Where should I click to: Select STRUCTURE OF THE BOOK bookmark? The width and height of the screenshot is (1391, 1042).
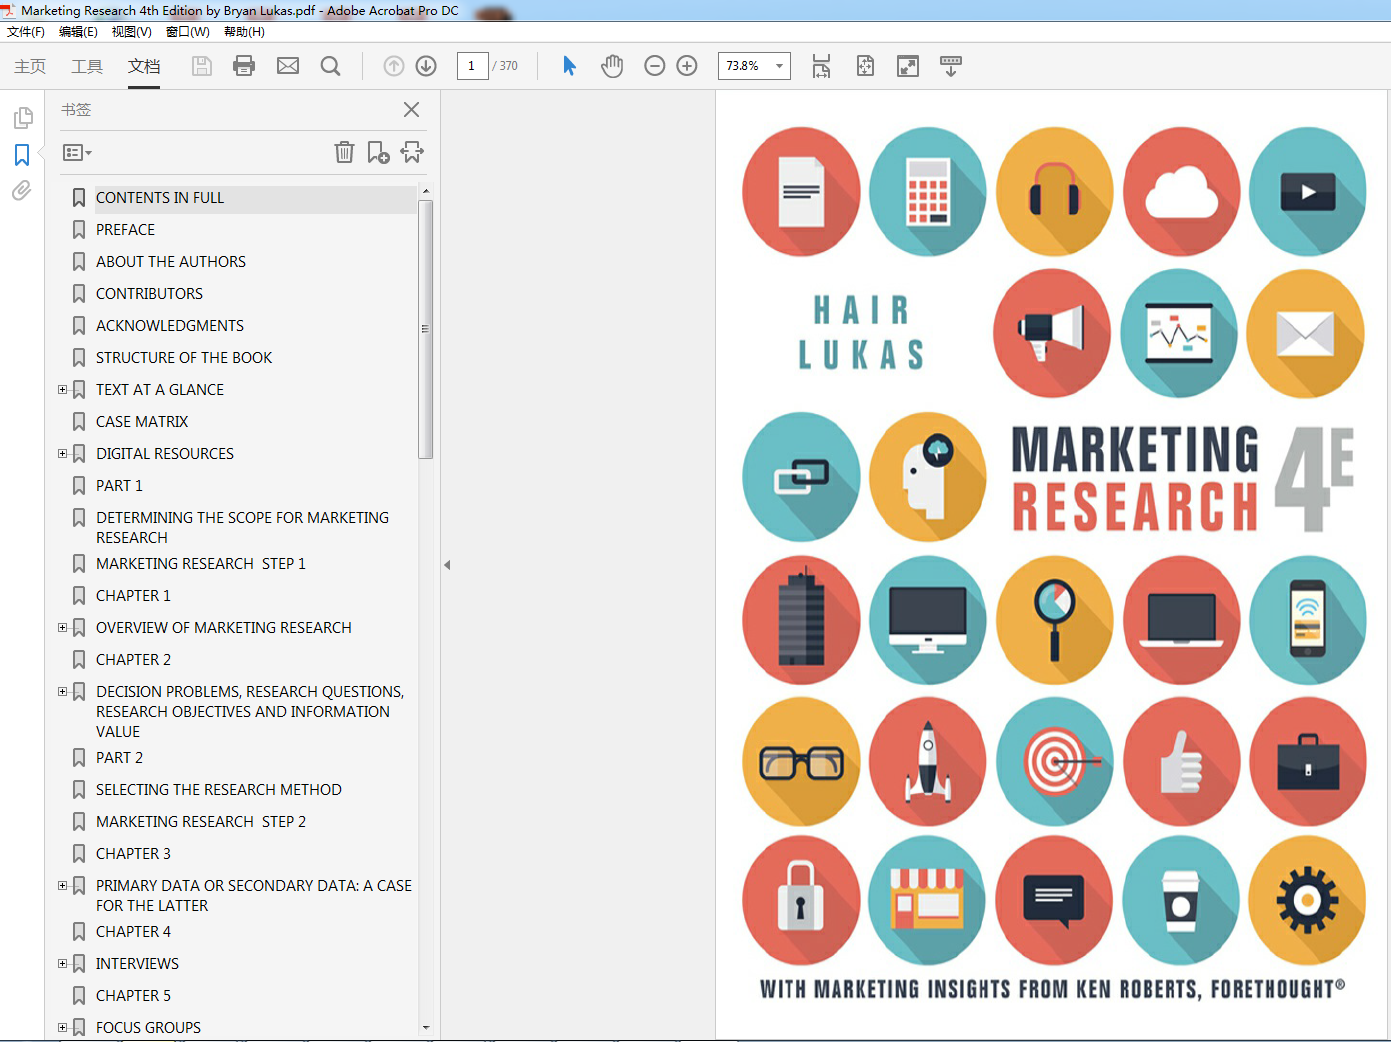[184, 358]
